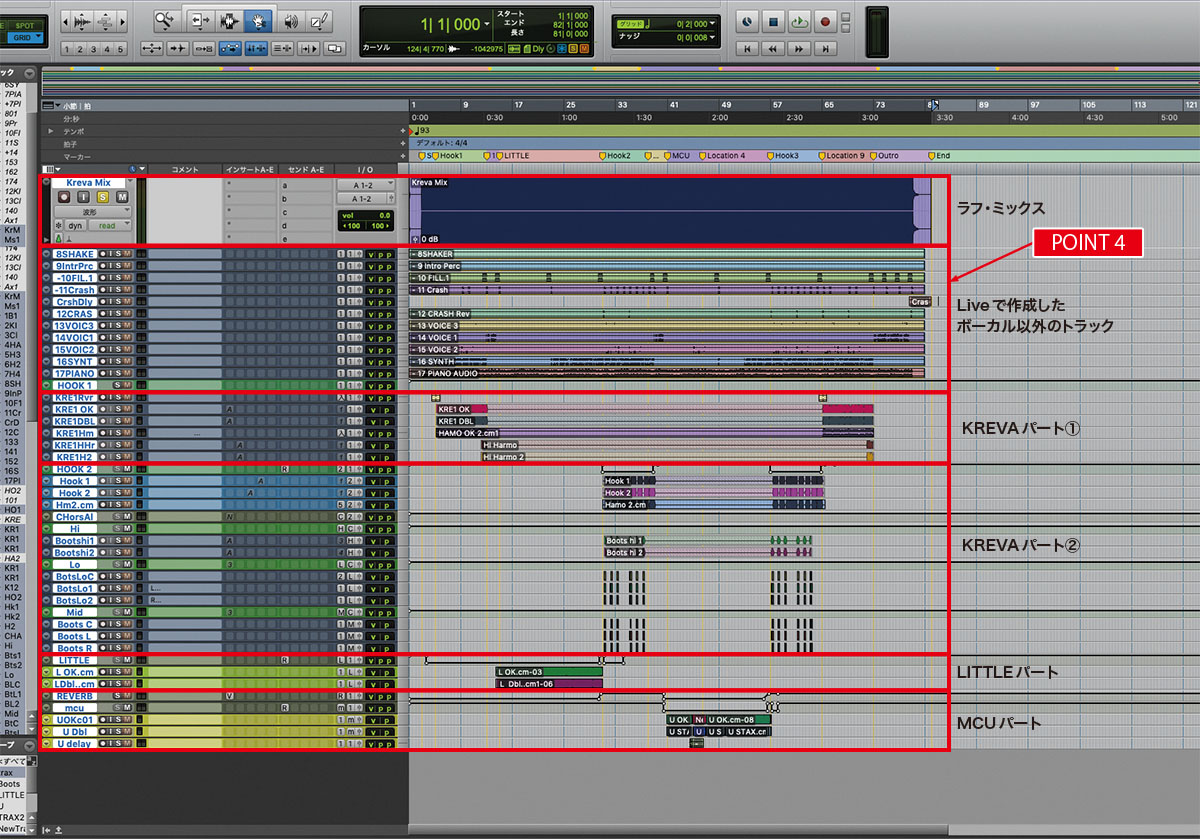Click Outro marker in markers ruler
This screenshot has height=839, width=1200.
[x=885, y=156]
